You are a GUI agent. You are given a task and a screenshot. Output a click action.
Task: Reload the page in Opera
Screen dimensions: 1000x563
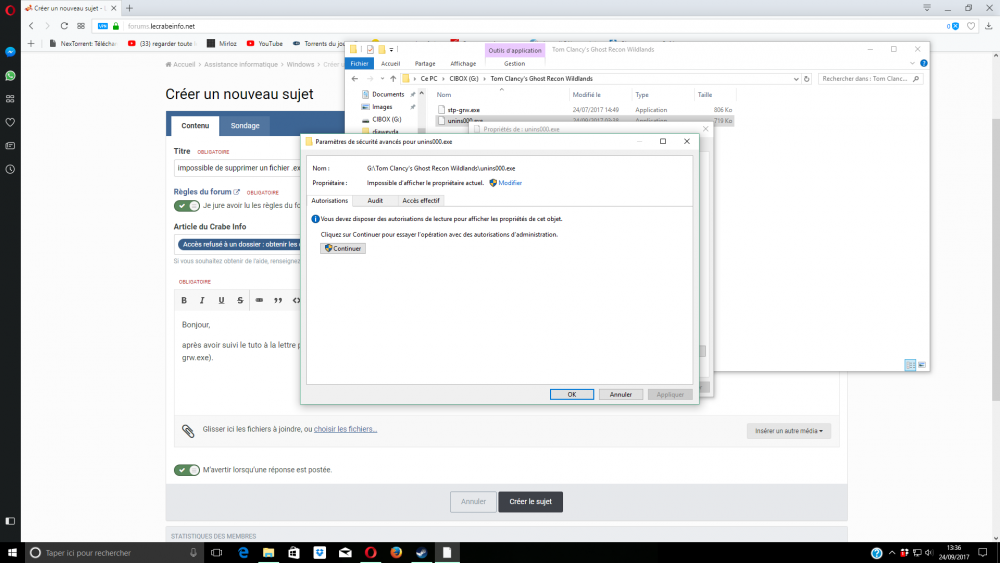65,26
